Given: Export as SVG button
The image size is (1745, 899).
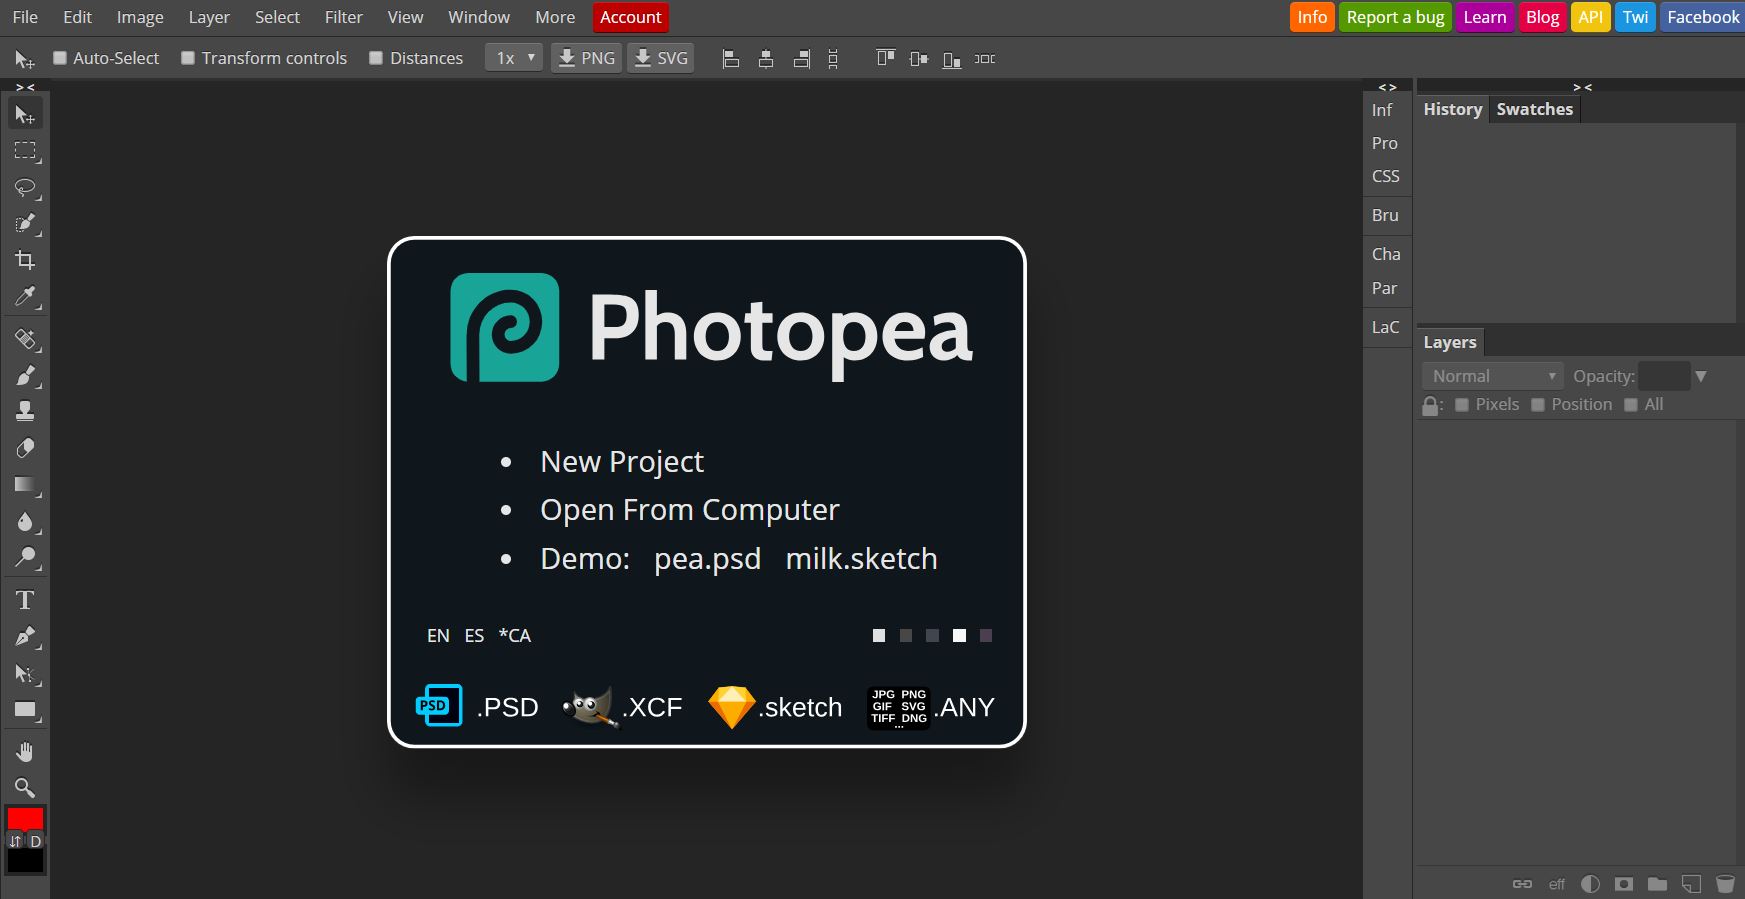Looking at the screenshot, I should (x=661, y=58).
